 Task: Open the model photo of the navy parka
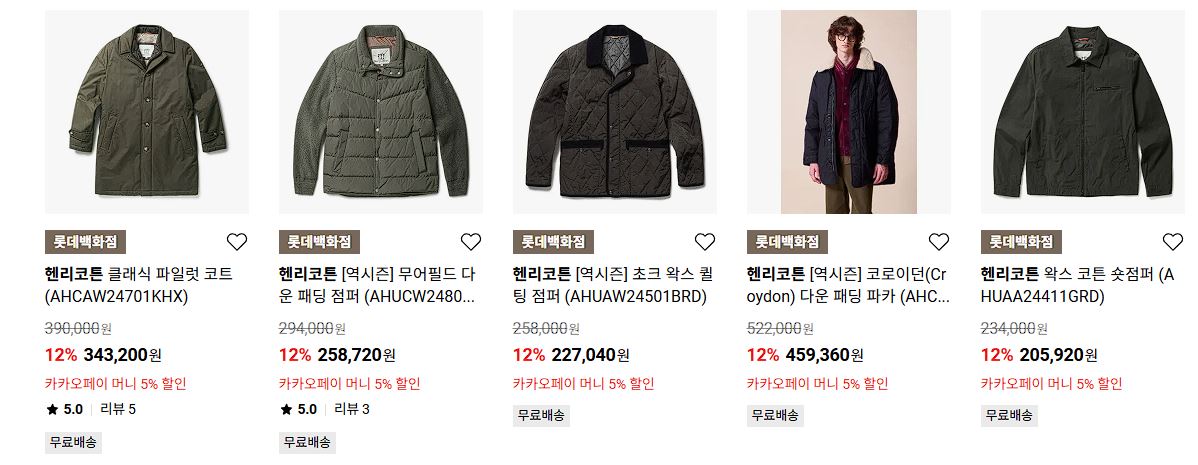[x=849, y=111]
